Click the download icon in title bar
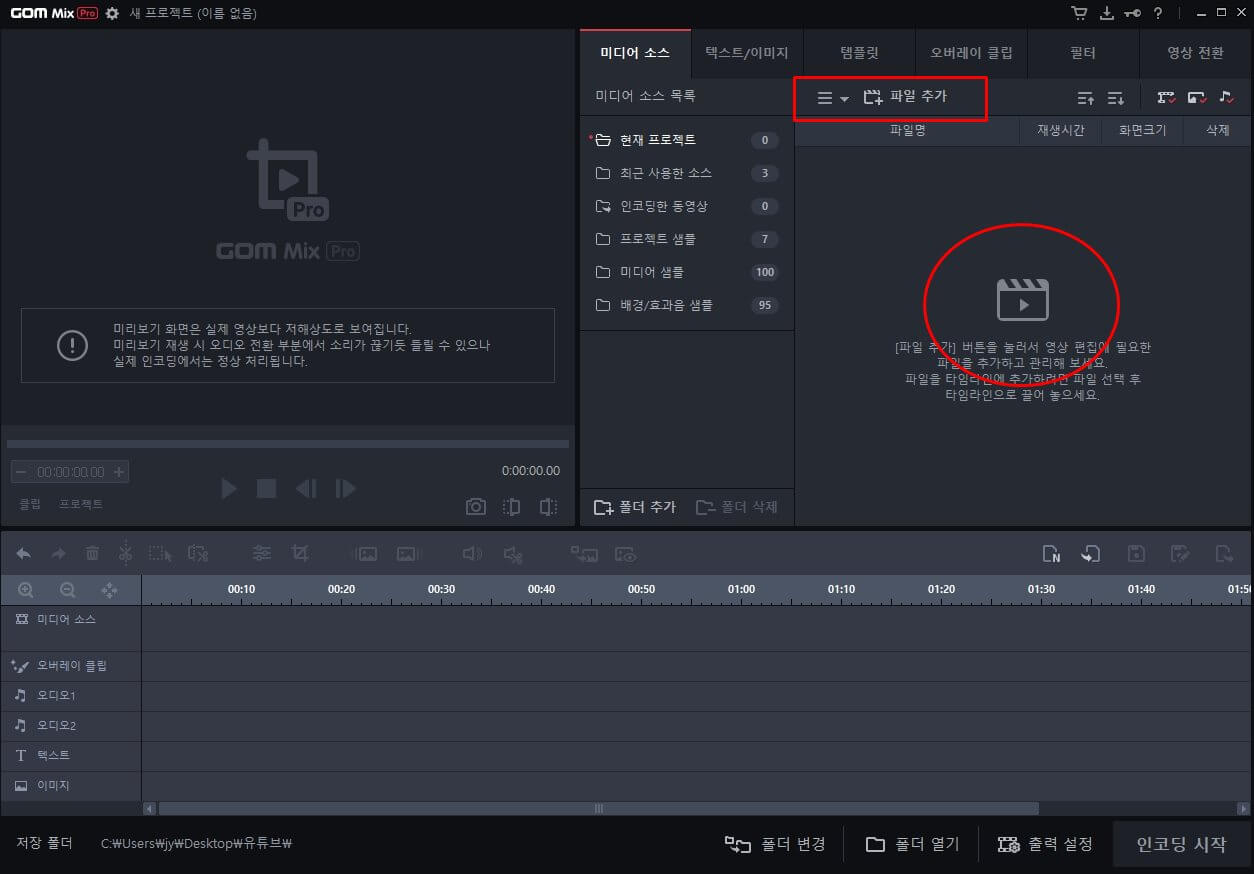The height and width of the screenshot is (874, 1254). (1106, 13)
